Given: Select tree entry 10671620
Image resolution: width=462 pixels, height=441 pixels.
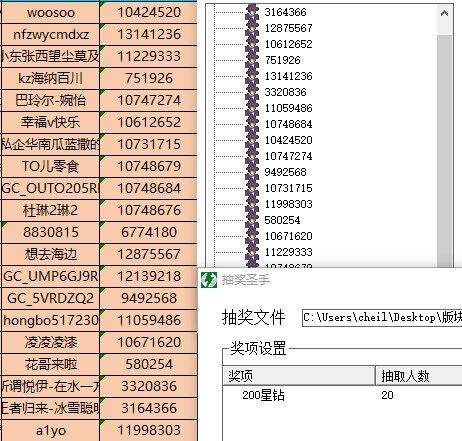Looking at the screenshot, I should (288, 236).
